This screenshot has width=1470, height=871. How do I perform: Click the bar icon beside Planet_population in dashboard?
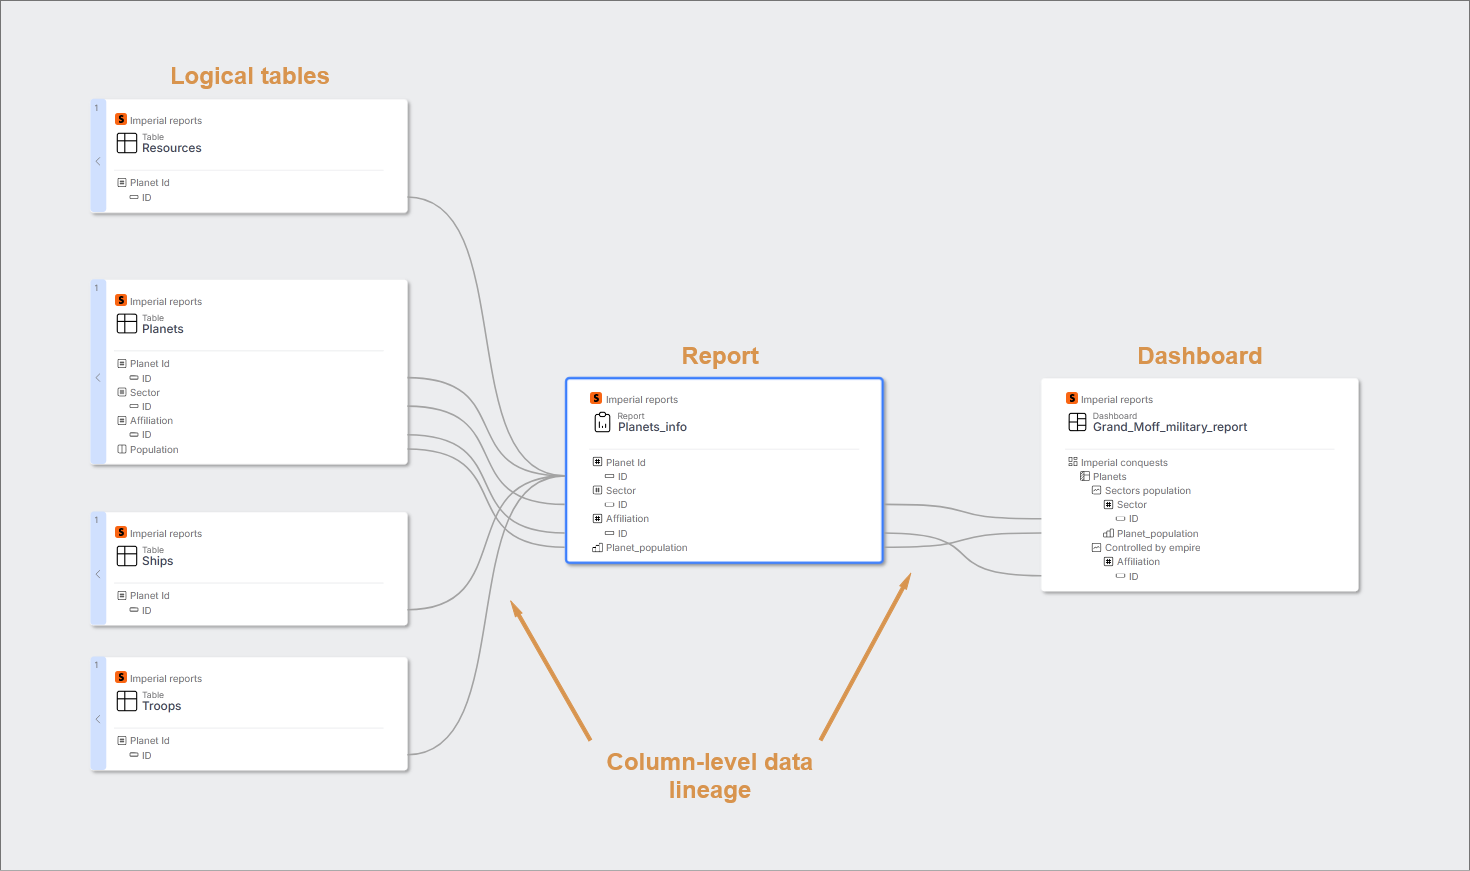pyautogui.click(x=1108, y=533)
